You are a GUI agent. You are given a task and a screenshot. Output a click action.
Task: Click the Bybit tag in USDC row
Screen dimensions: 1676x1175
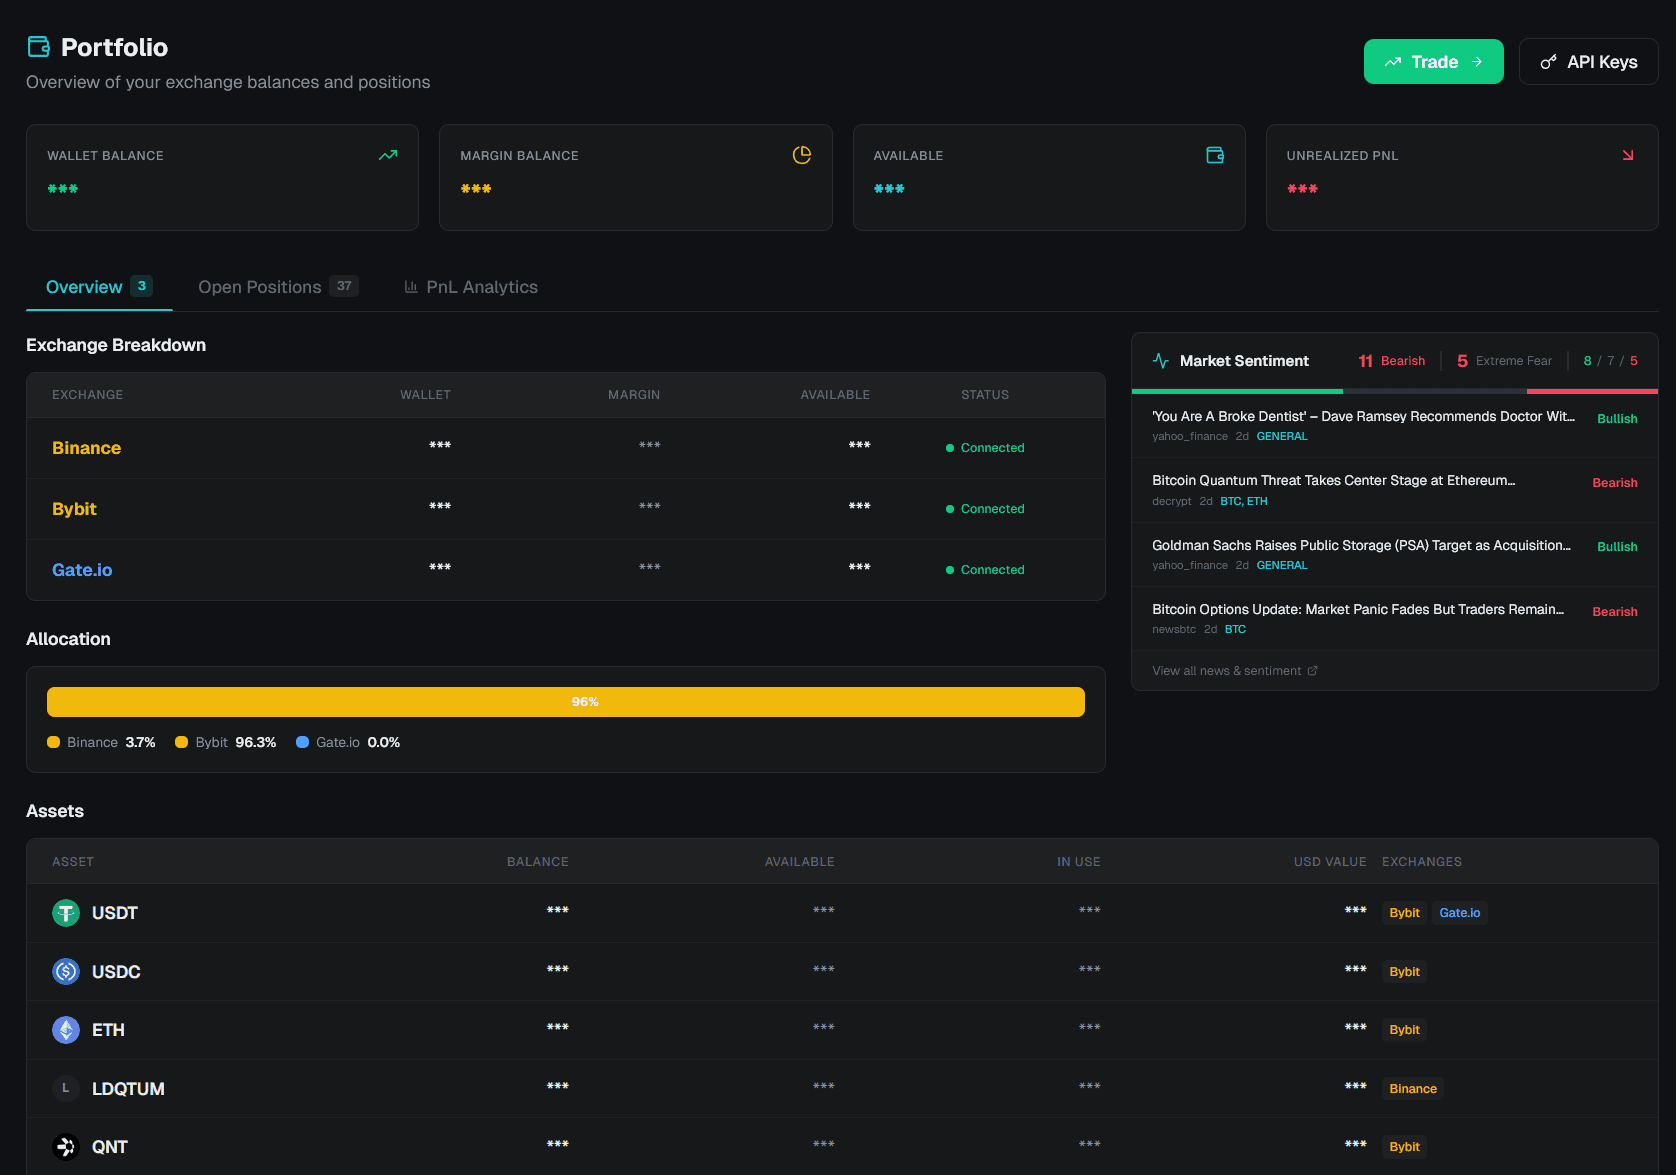[x=1404, y=972]
